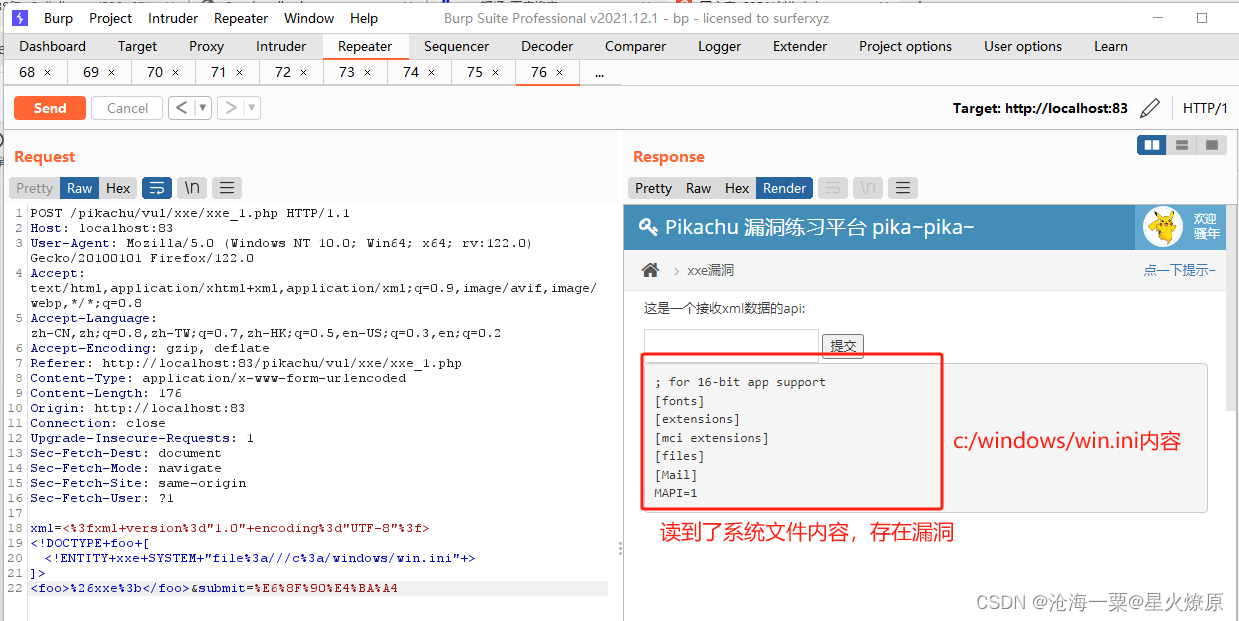
Task: Switch Request view to Raw
Action: point(80,188)
